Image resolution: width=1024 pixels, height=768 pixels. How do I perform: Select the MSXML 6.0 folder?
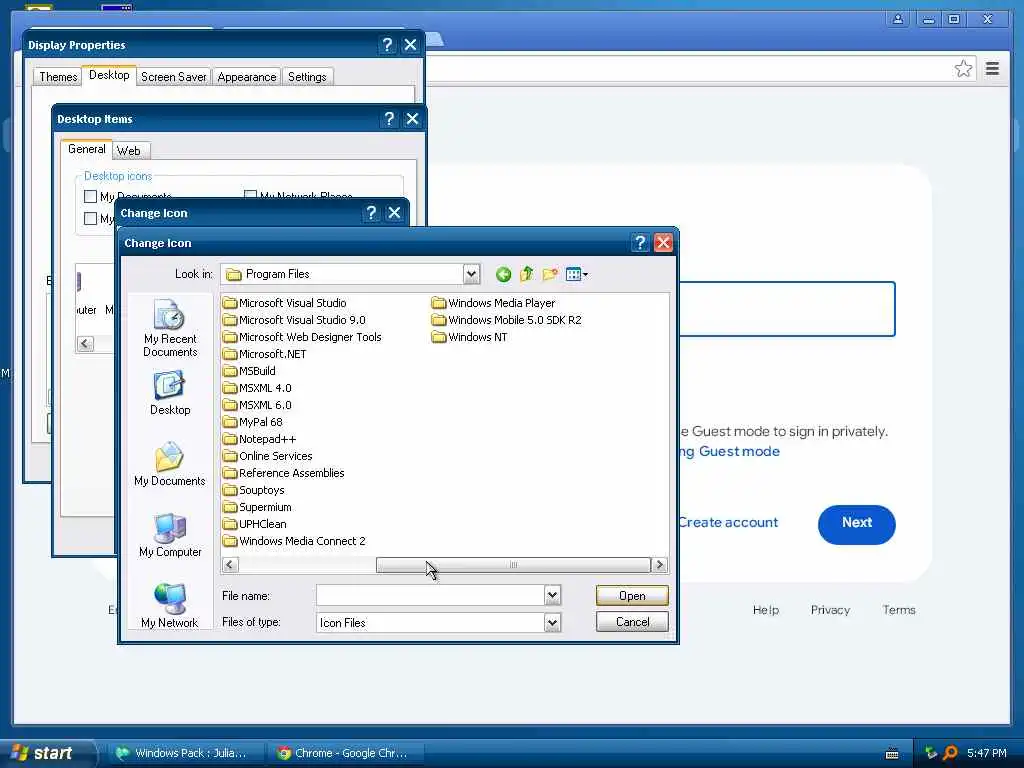257,405
